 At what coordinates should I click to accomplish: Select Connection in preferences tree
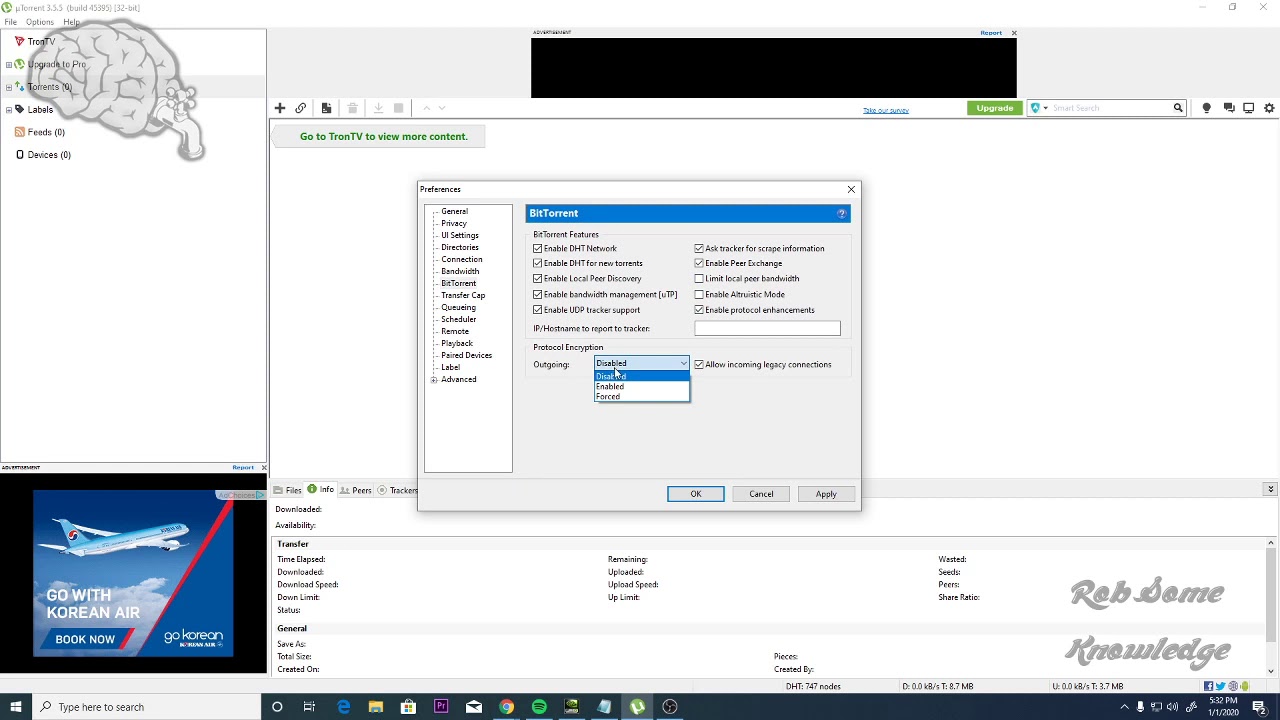click(x=462, y=259)
